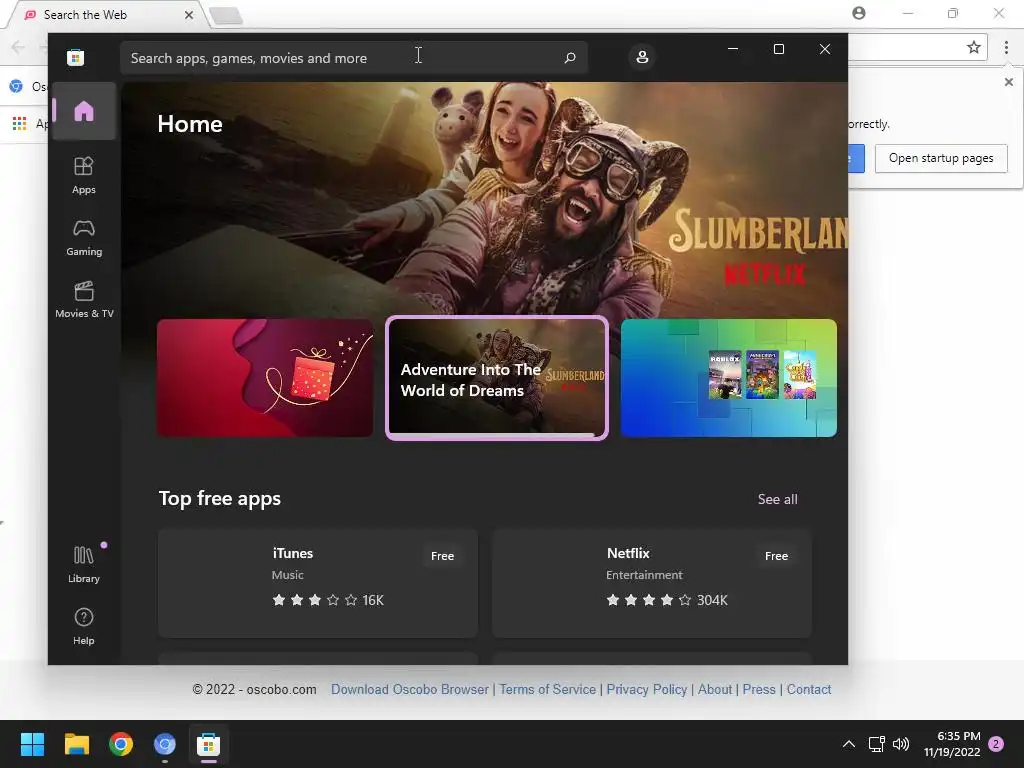
Task: Open the Windows Start menu
Action: pos(32,744)
